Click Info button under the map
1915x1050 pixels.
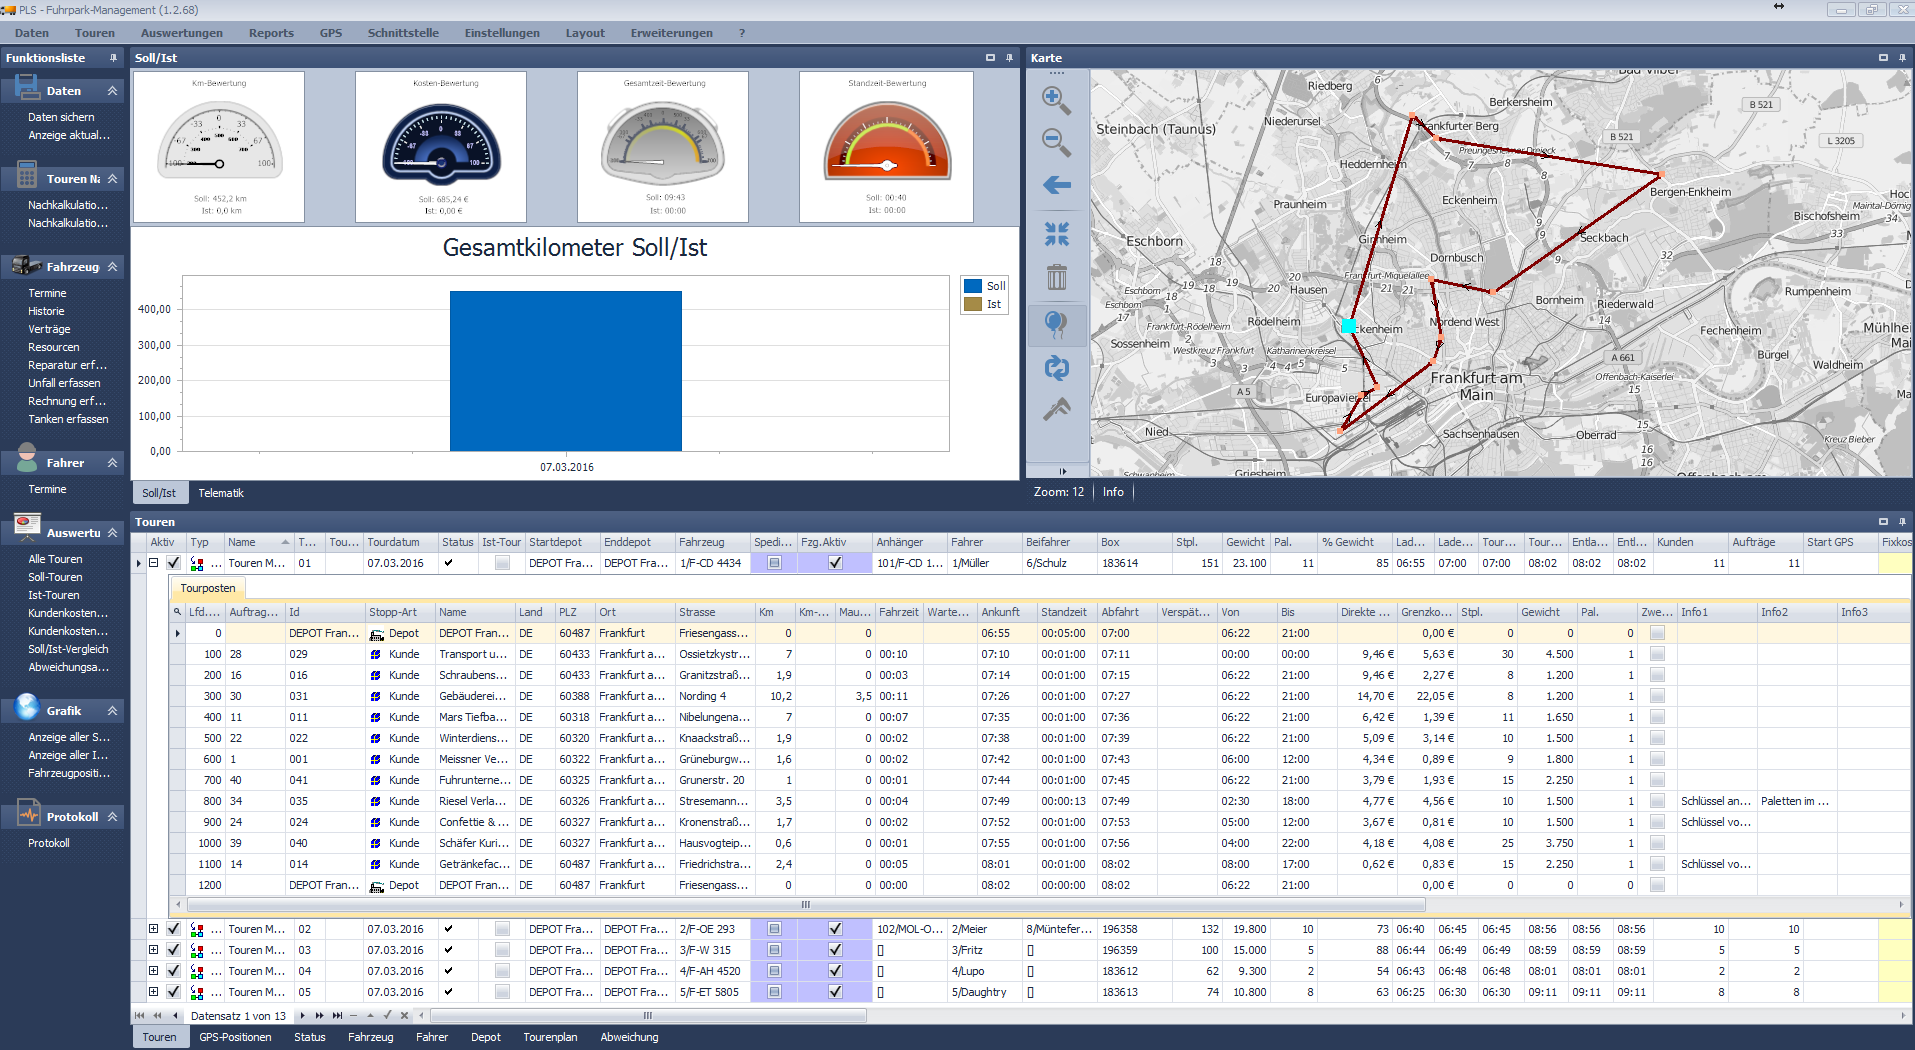click(1113, 492)
